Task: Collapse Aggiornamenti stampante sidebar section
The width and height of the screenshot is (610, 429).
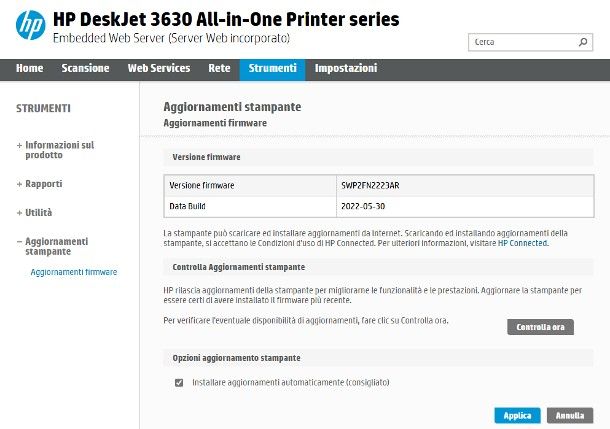Action: 56,246
